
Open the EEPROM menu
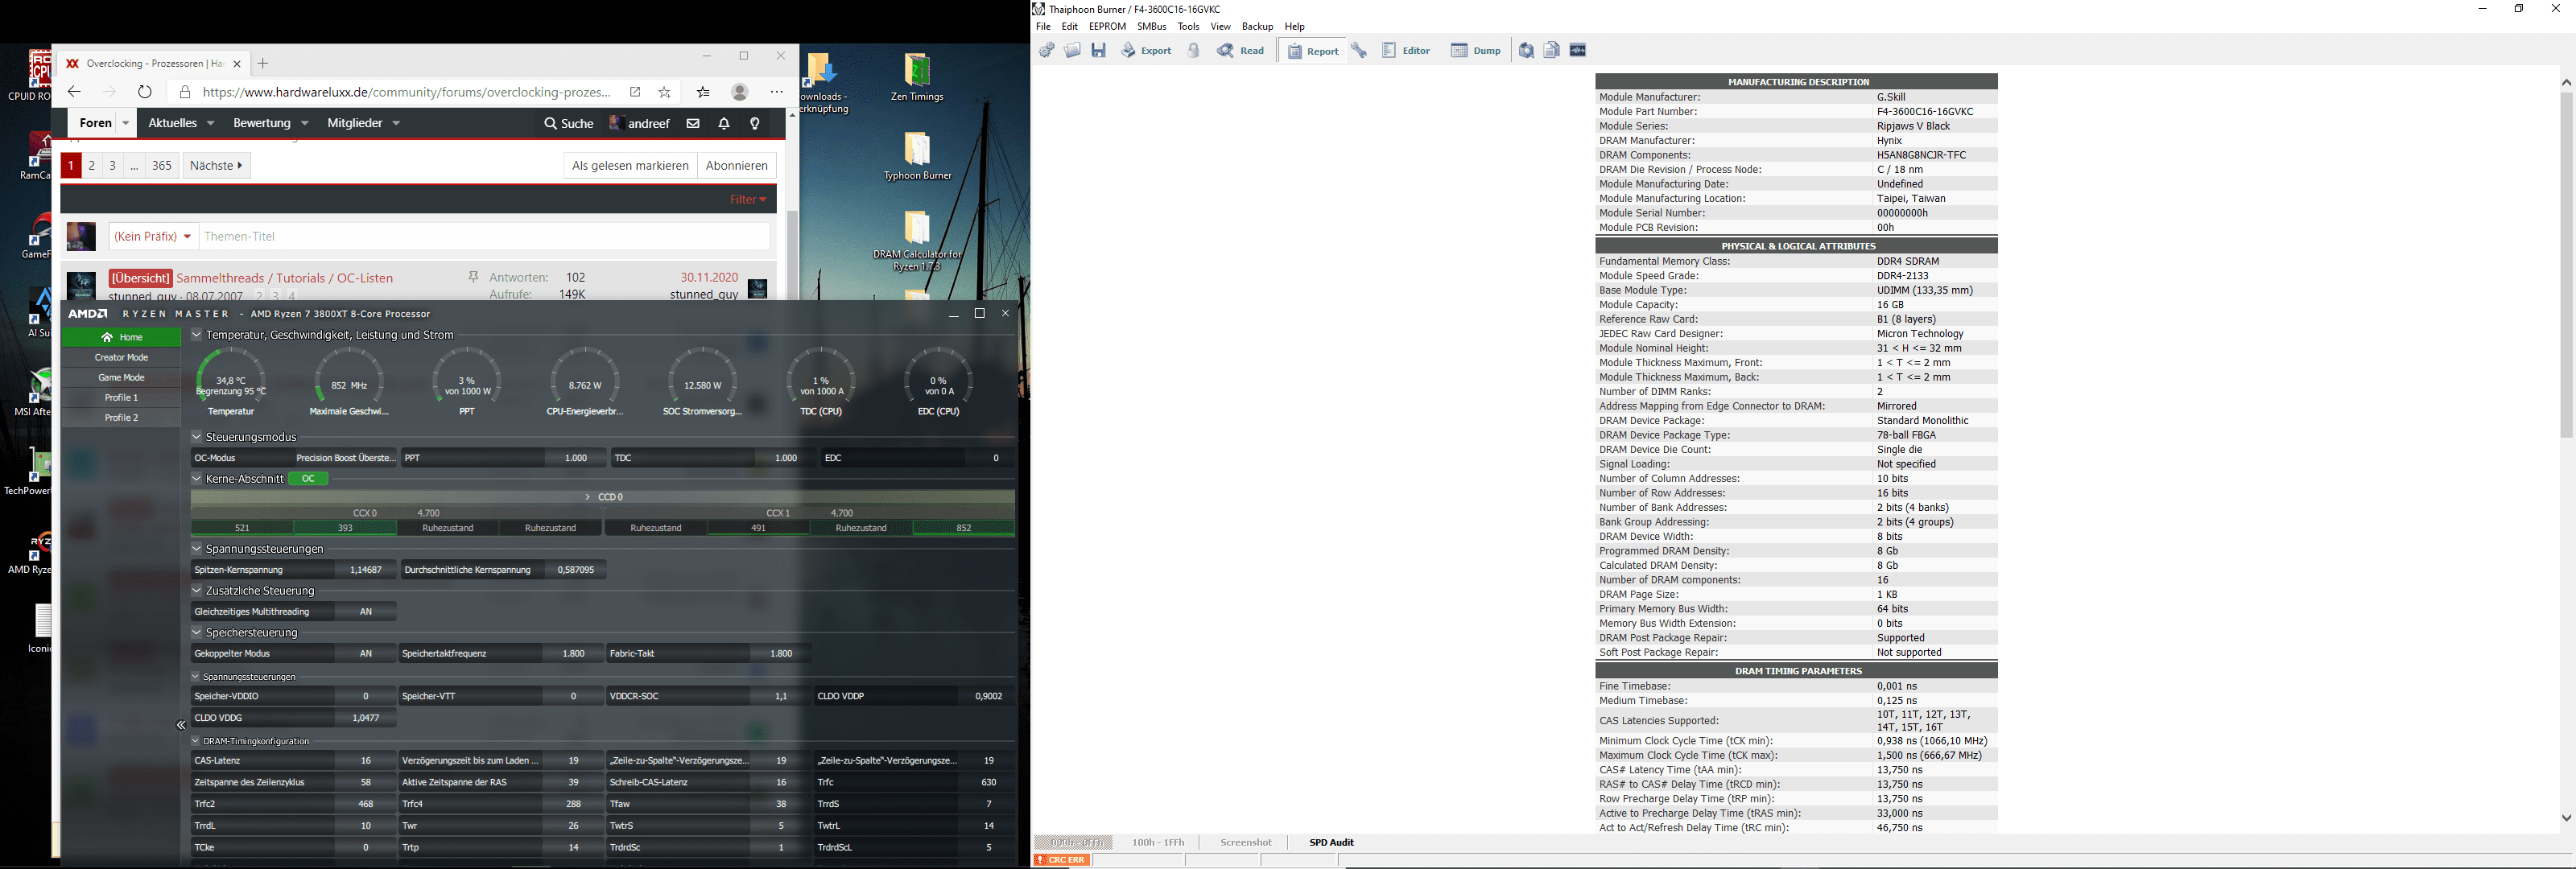[x=1107, y=27]
